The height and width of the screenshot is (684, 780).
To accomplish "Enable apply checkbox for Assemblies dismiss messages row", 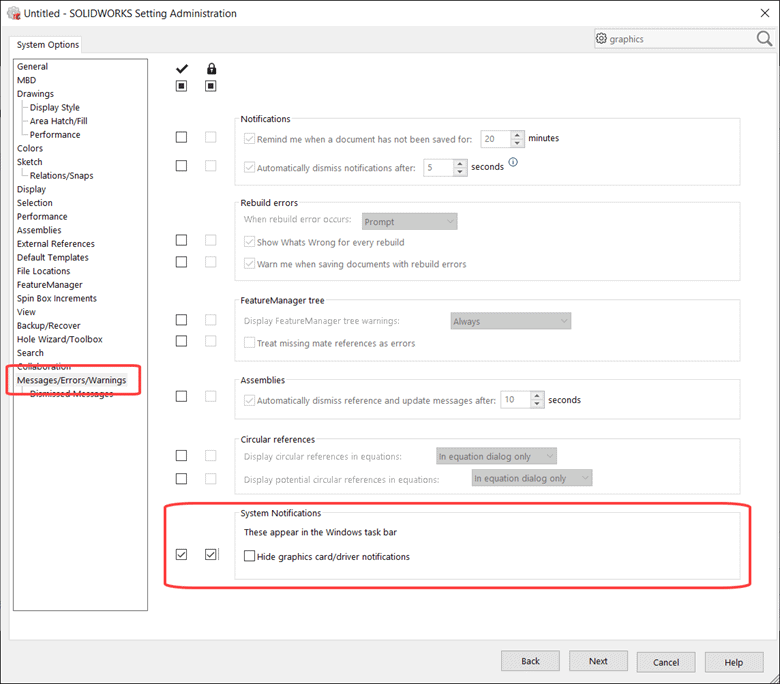I will pyautogui.click(x=182, y=396).
